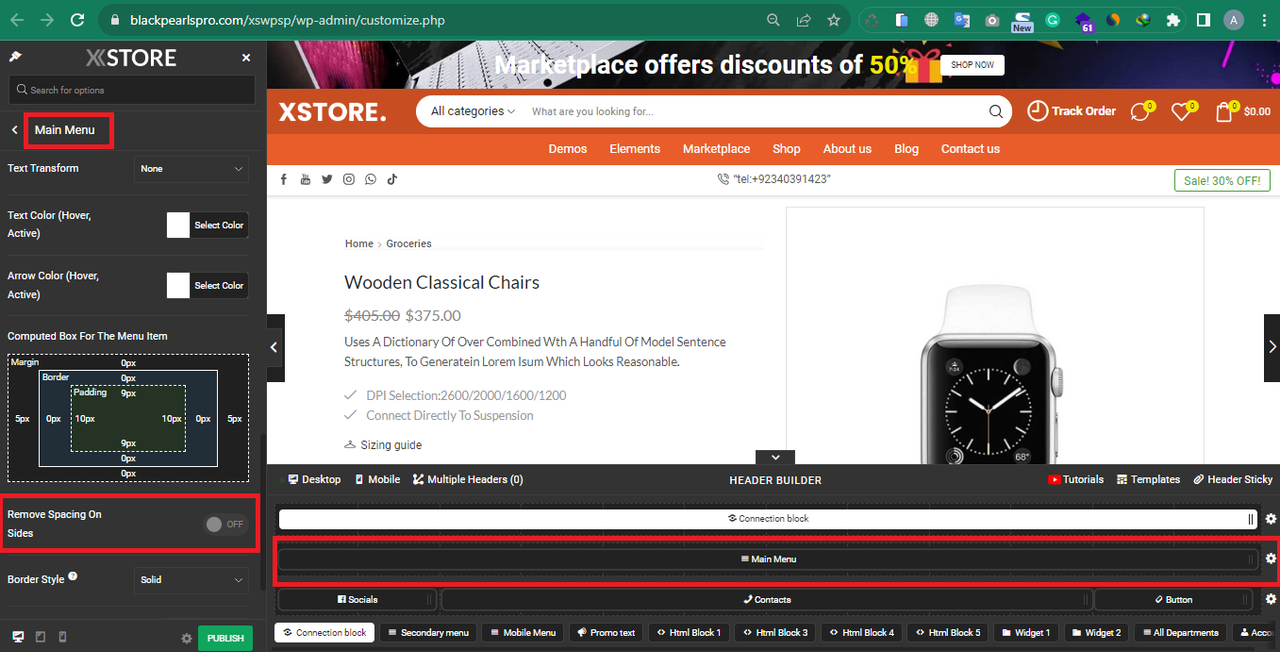Image resolution: width=1280 pixels, height=652 pixels.
Task: Pick Widget 1 element chip
Action: tap(1025, 633)
